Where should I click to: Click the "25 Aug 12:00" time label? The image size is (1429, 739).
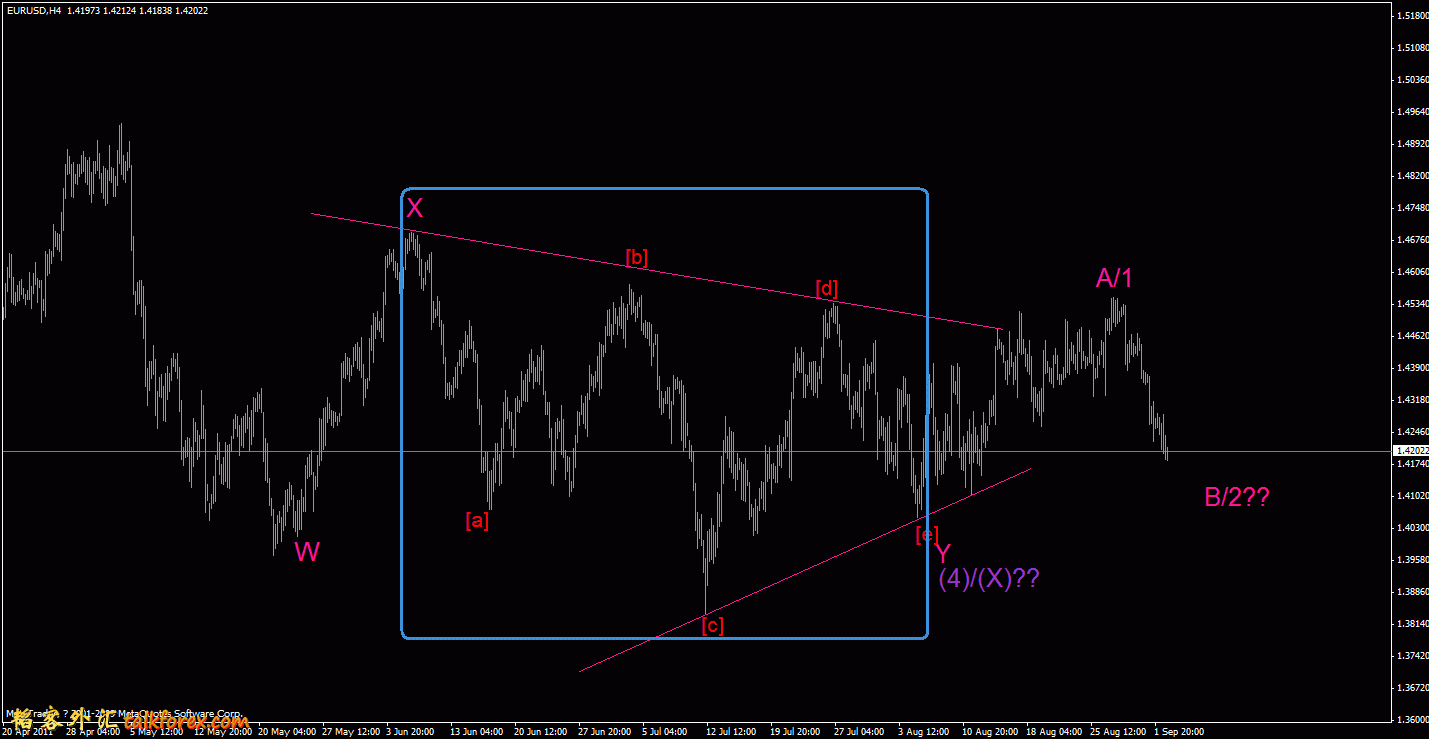(x=1119, y=731)
